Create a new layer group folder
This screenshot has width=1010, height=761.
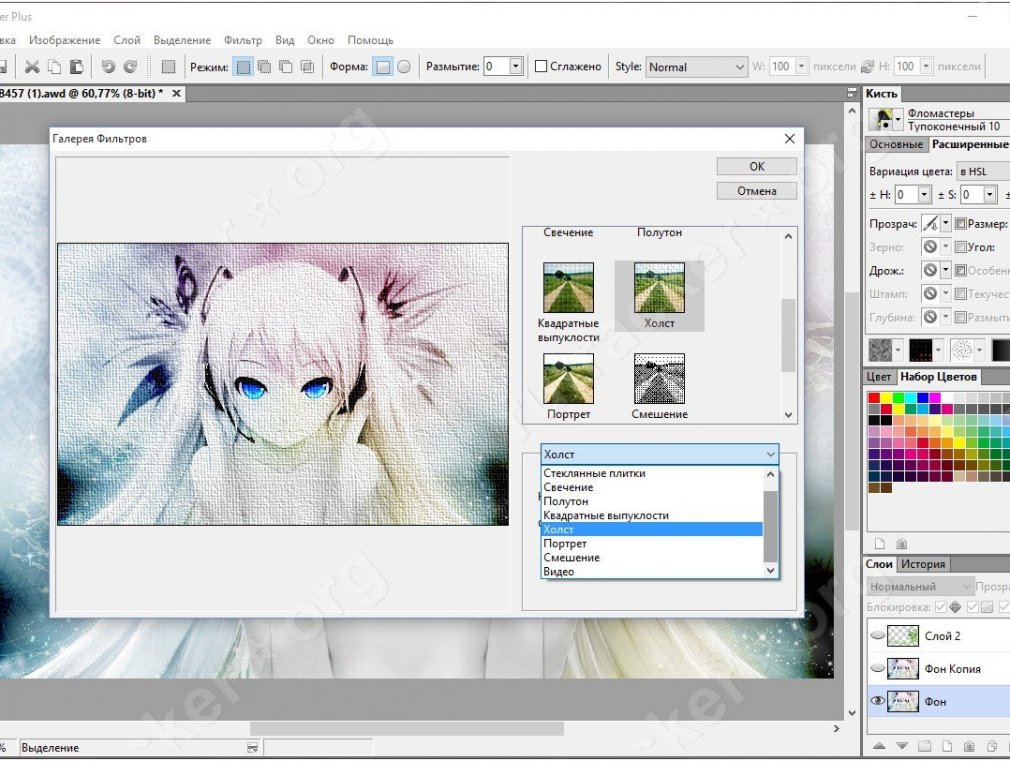coord(924,746)
